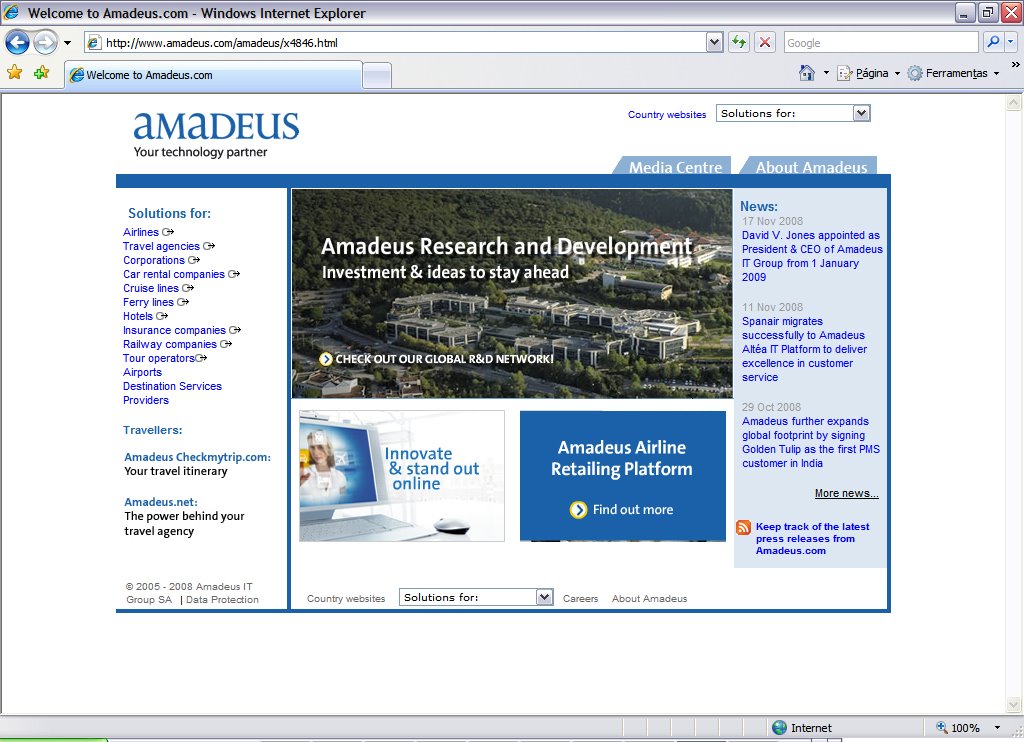Click the Internet security zone globe icon
The width and height of the screenshot is (1024, 742).
[779, 728]
